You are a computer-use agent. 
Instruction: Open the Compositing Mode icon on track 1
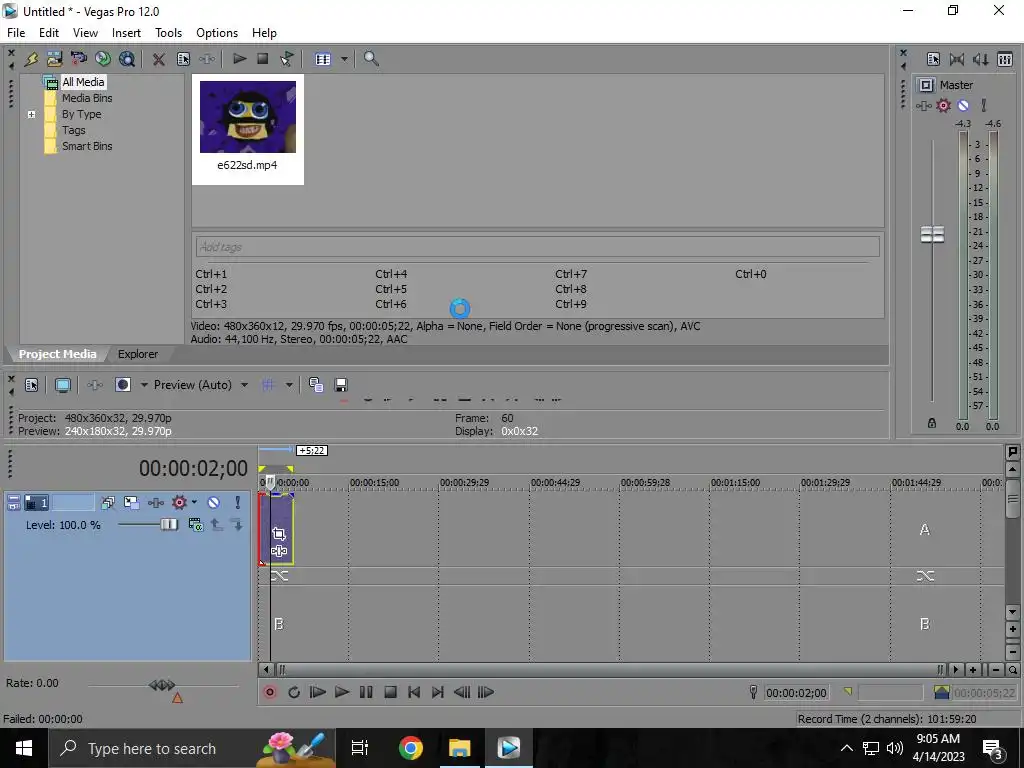point(196,524)
